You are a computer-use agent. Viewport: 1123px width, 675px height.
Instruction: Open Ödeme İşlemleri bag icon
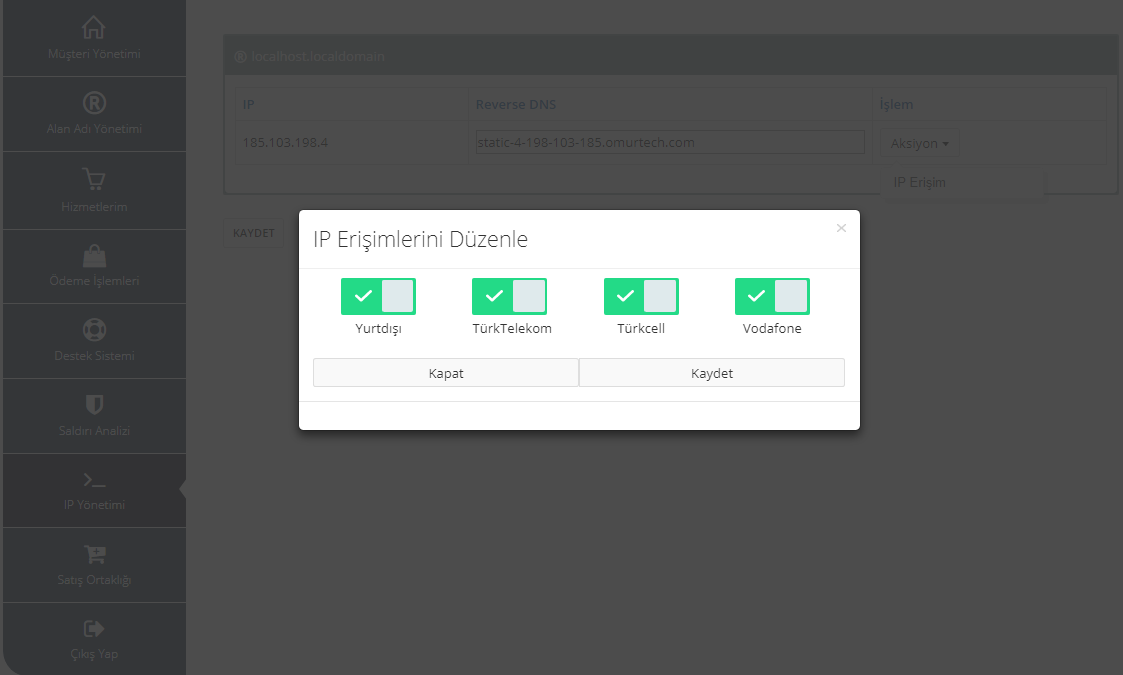[94, 255]
